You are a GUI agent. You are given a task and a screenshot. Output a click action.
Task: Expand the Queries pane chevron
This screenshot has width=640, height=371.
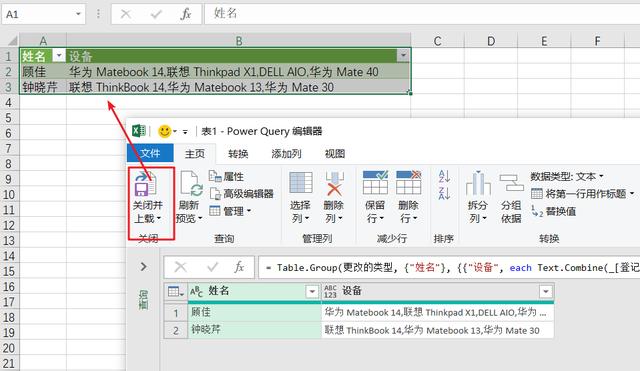143,267
